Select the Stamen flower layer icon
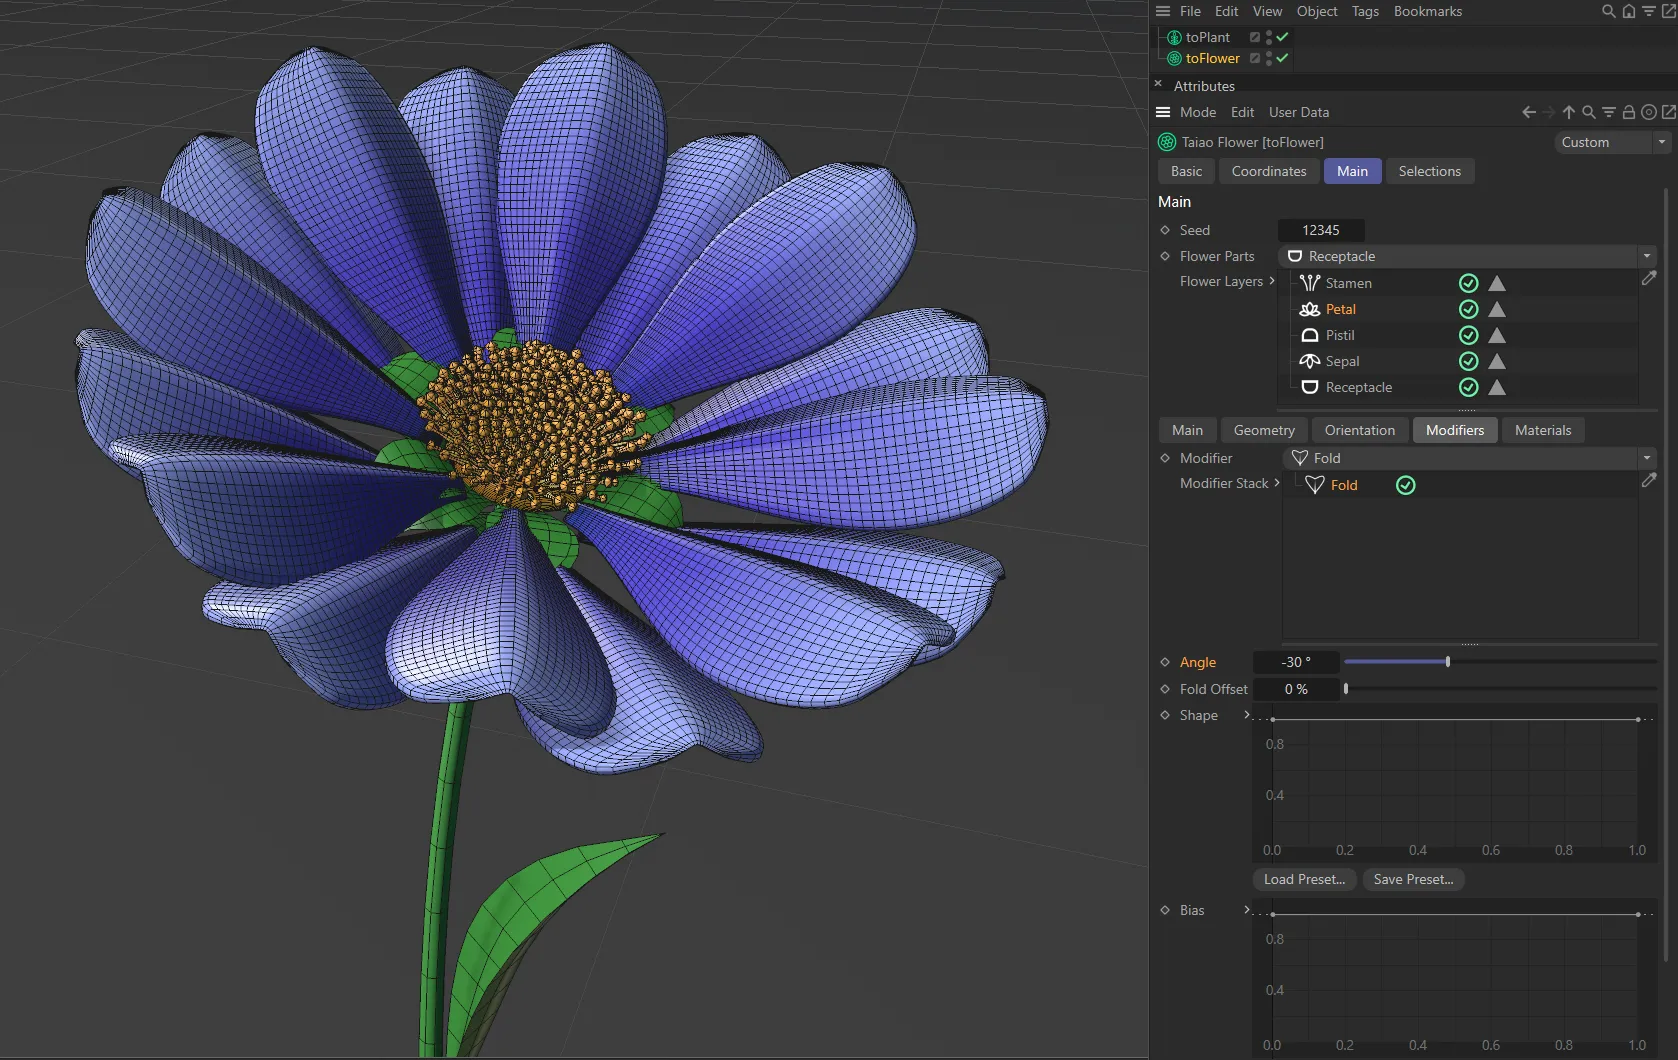This screenshot has height=1060, width=1678. pos(1310,283)
